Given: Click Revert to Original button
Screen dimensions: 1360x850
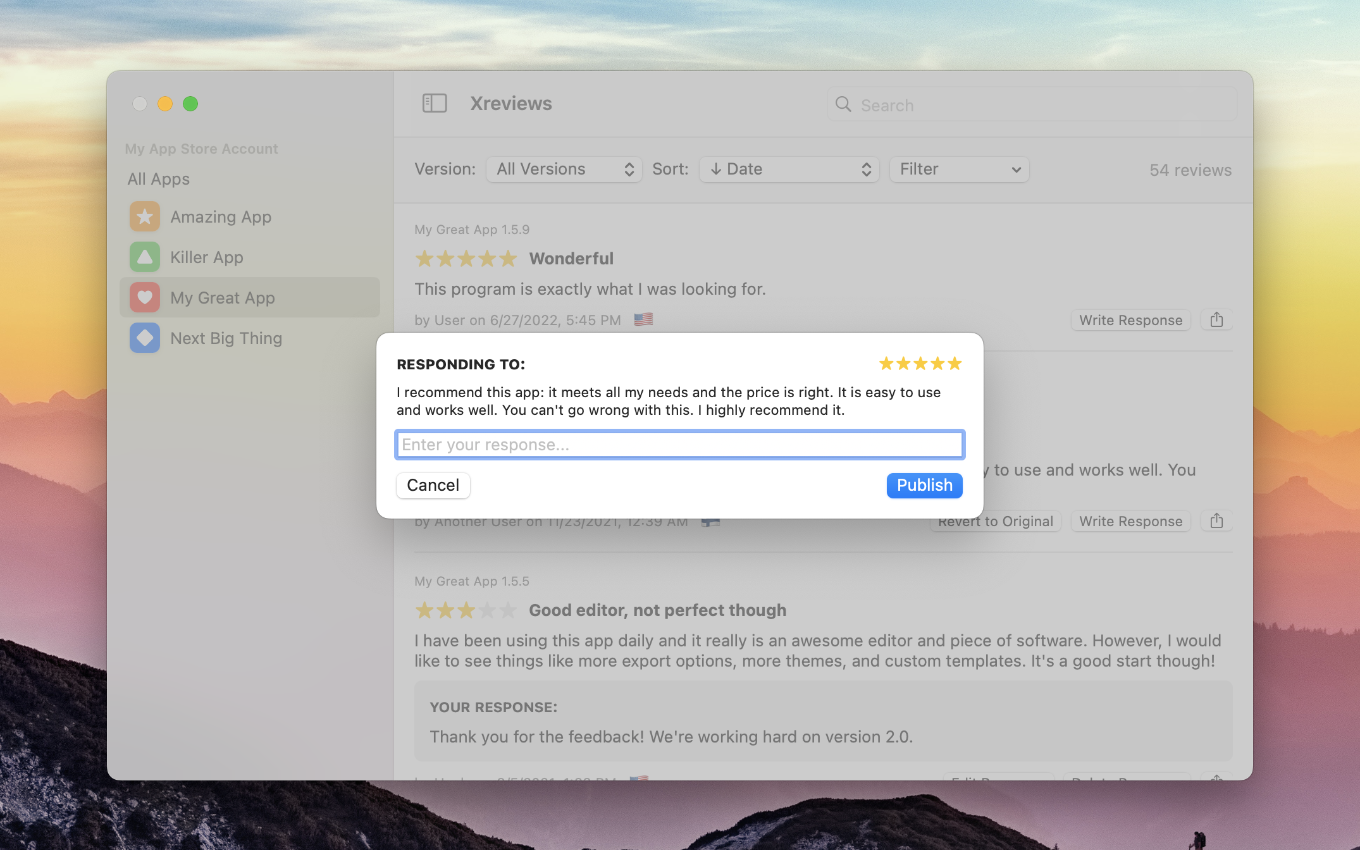Looking at the screenshot, I should coord(995,522).
